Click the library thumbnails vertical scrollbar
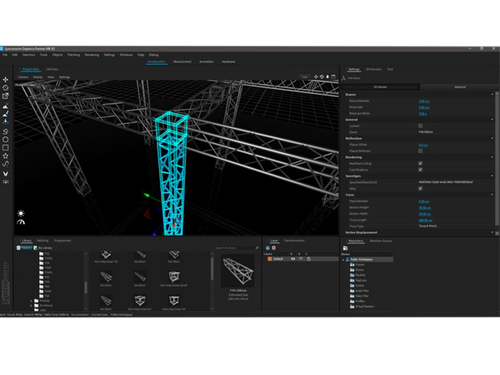The image size is (500, 375). 212,268
